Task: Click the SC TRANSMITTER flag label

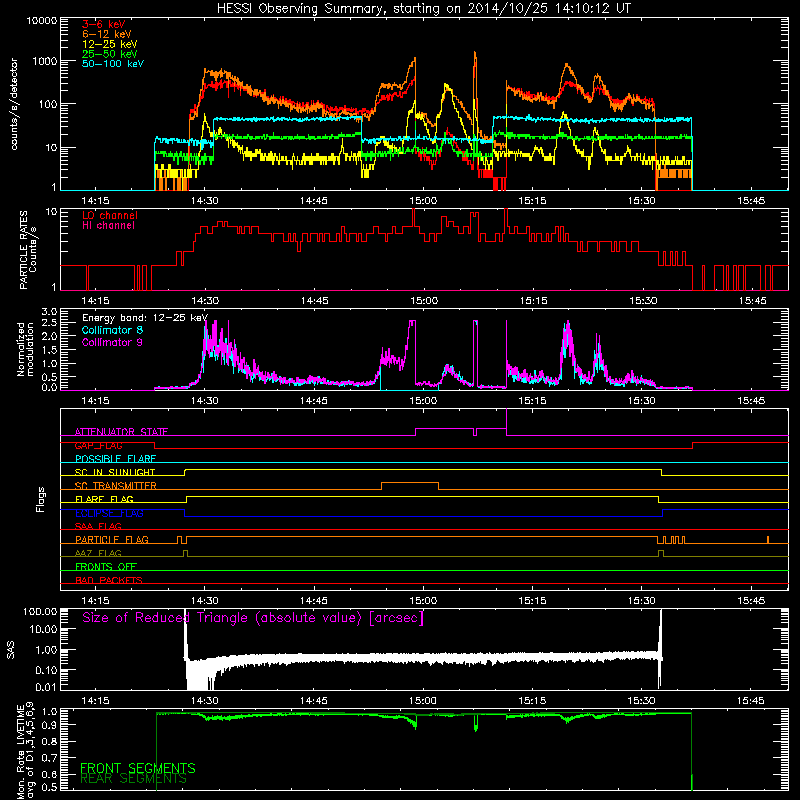Action: (x=116, y=486)
